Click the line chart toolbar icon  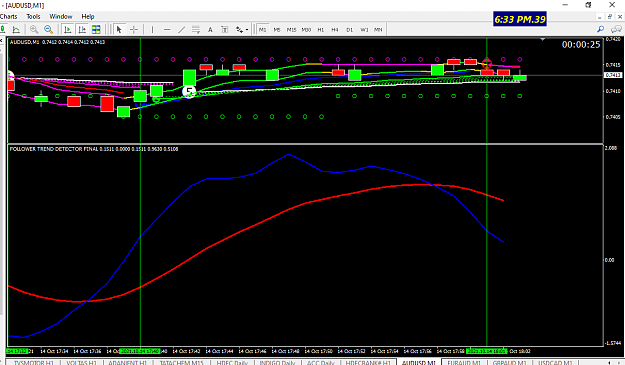click(x=16, y=29)
